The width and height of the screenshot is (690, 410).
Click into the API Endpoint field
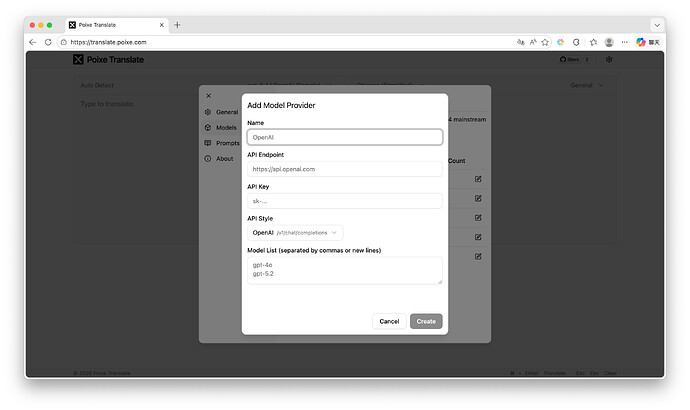point(344,169)
